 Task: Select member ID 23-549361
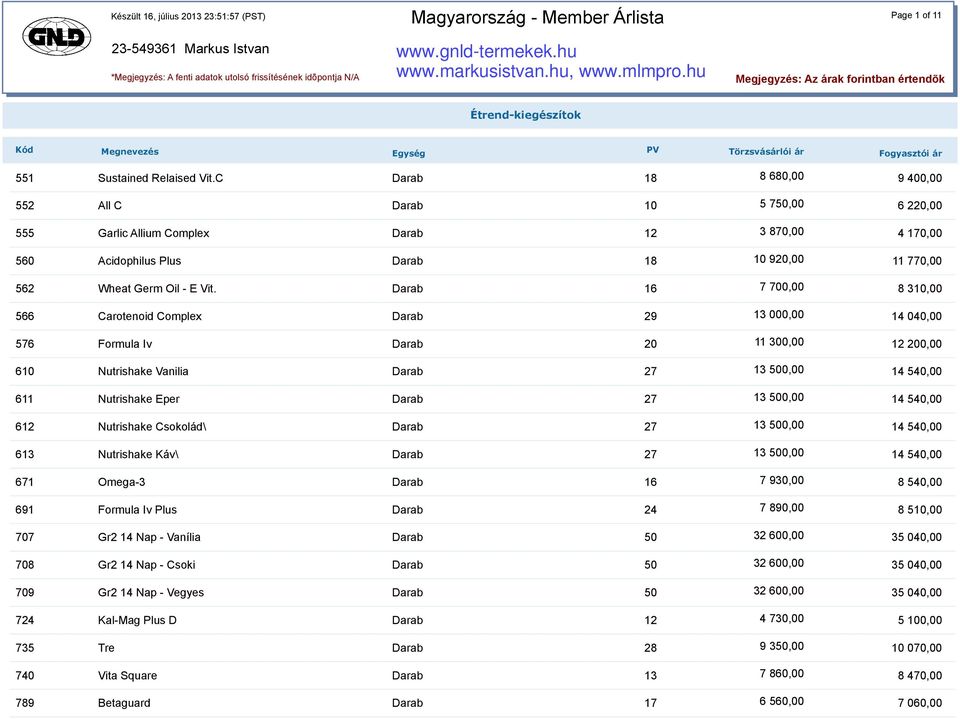pyautogui.click(x=144, y=49)
